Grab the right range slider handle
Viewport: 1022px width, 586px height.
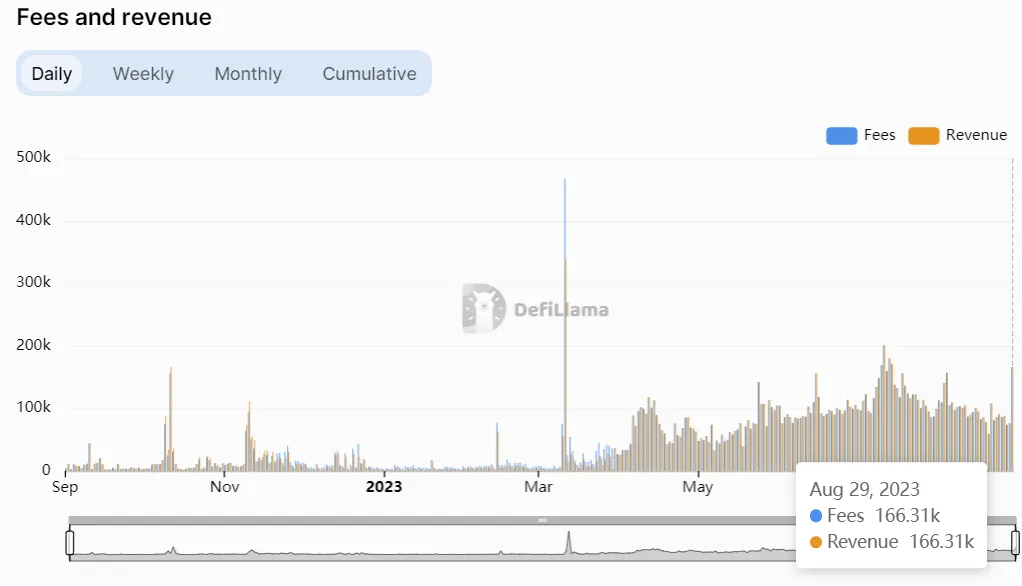coord(1015,542)
